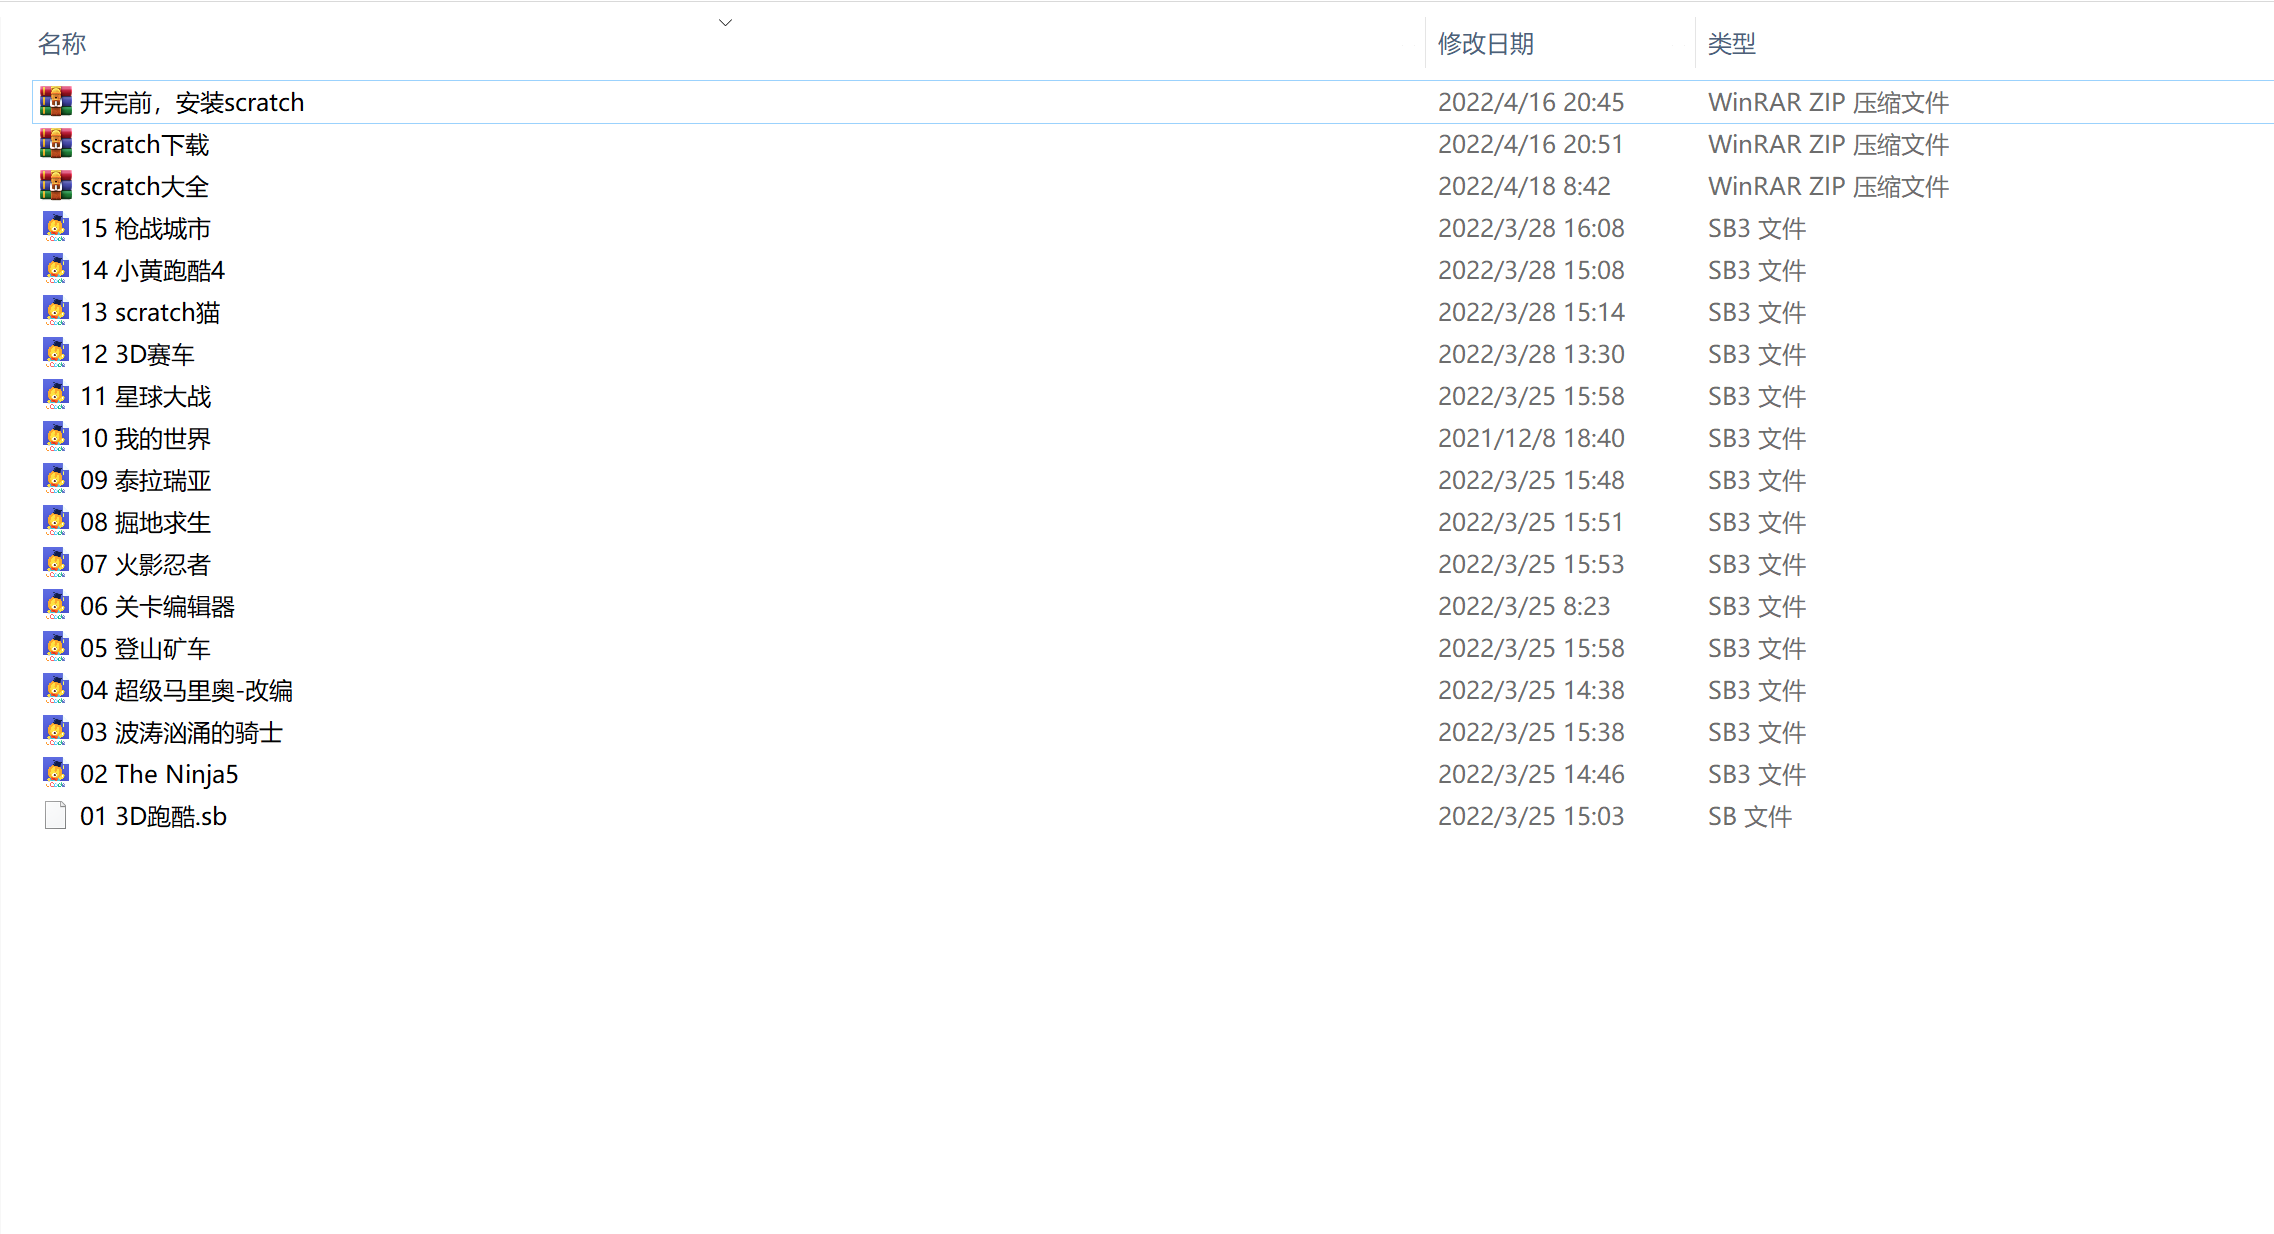This screenshot has height=1234, width=2274.
Task: Click date 2022/3/28 13:30
Action: tap(1531, 354)
